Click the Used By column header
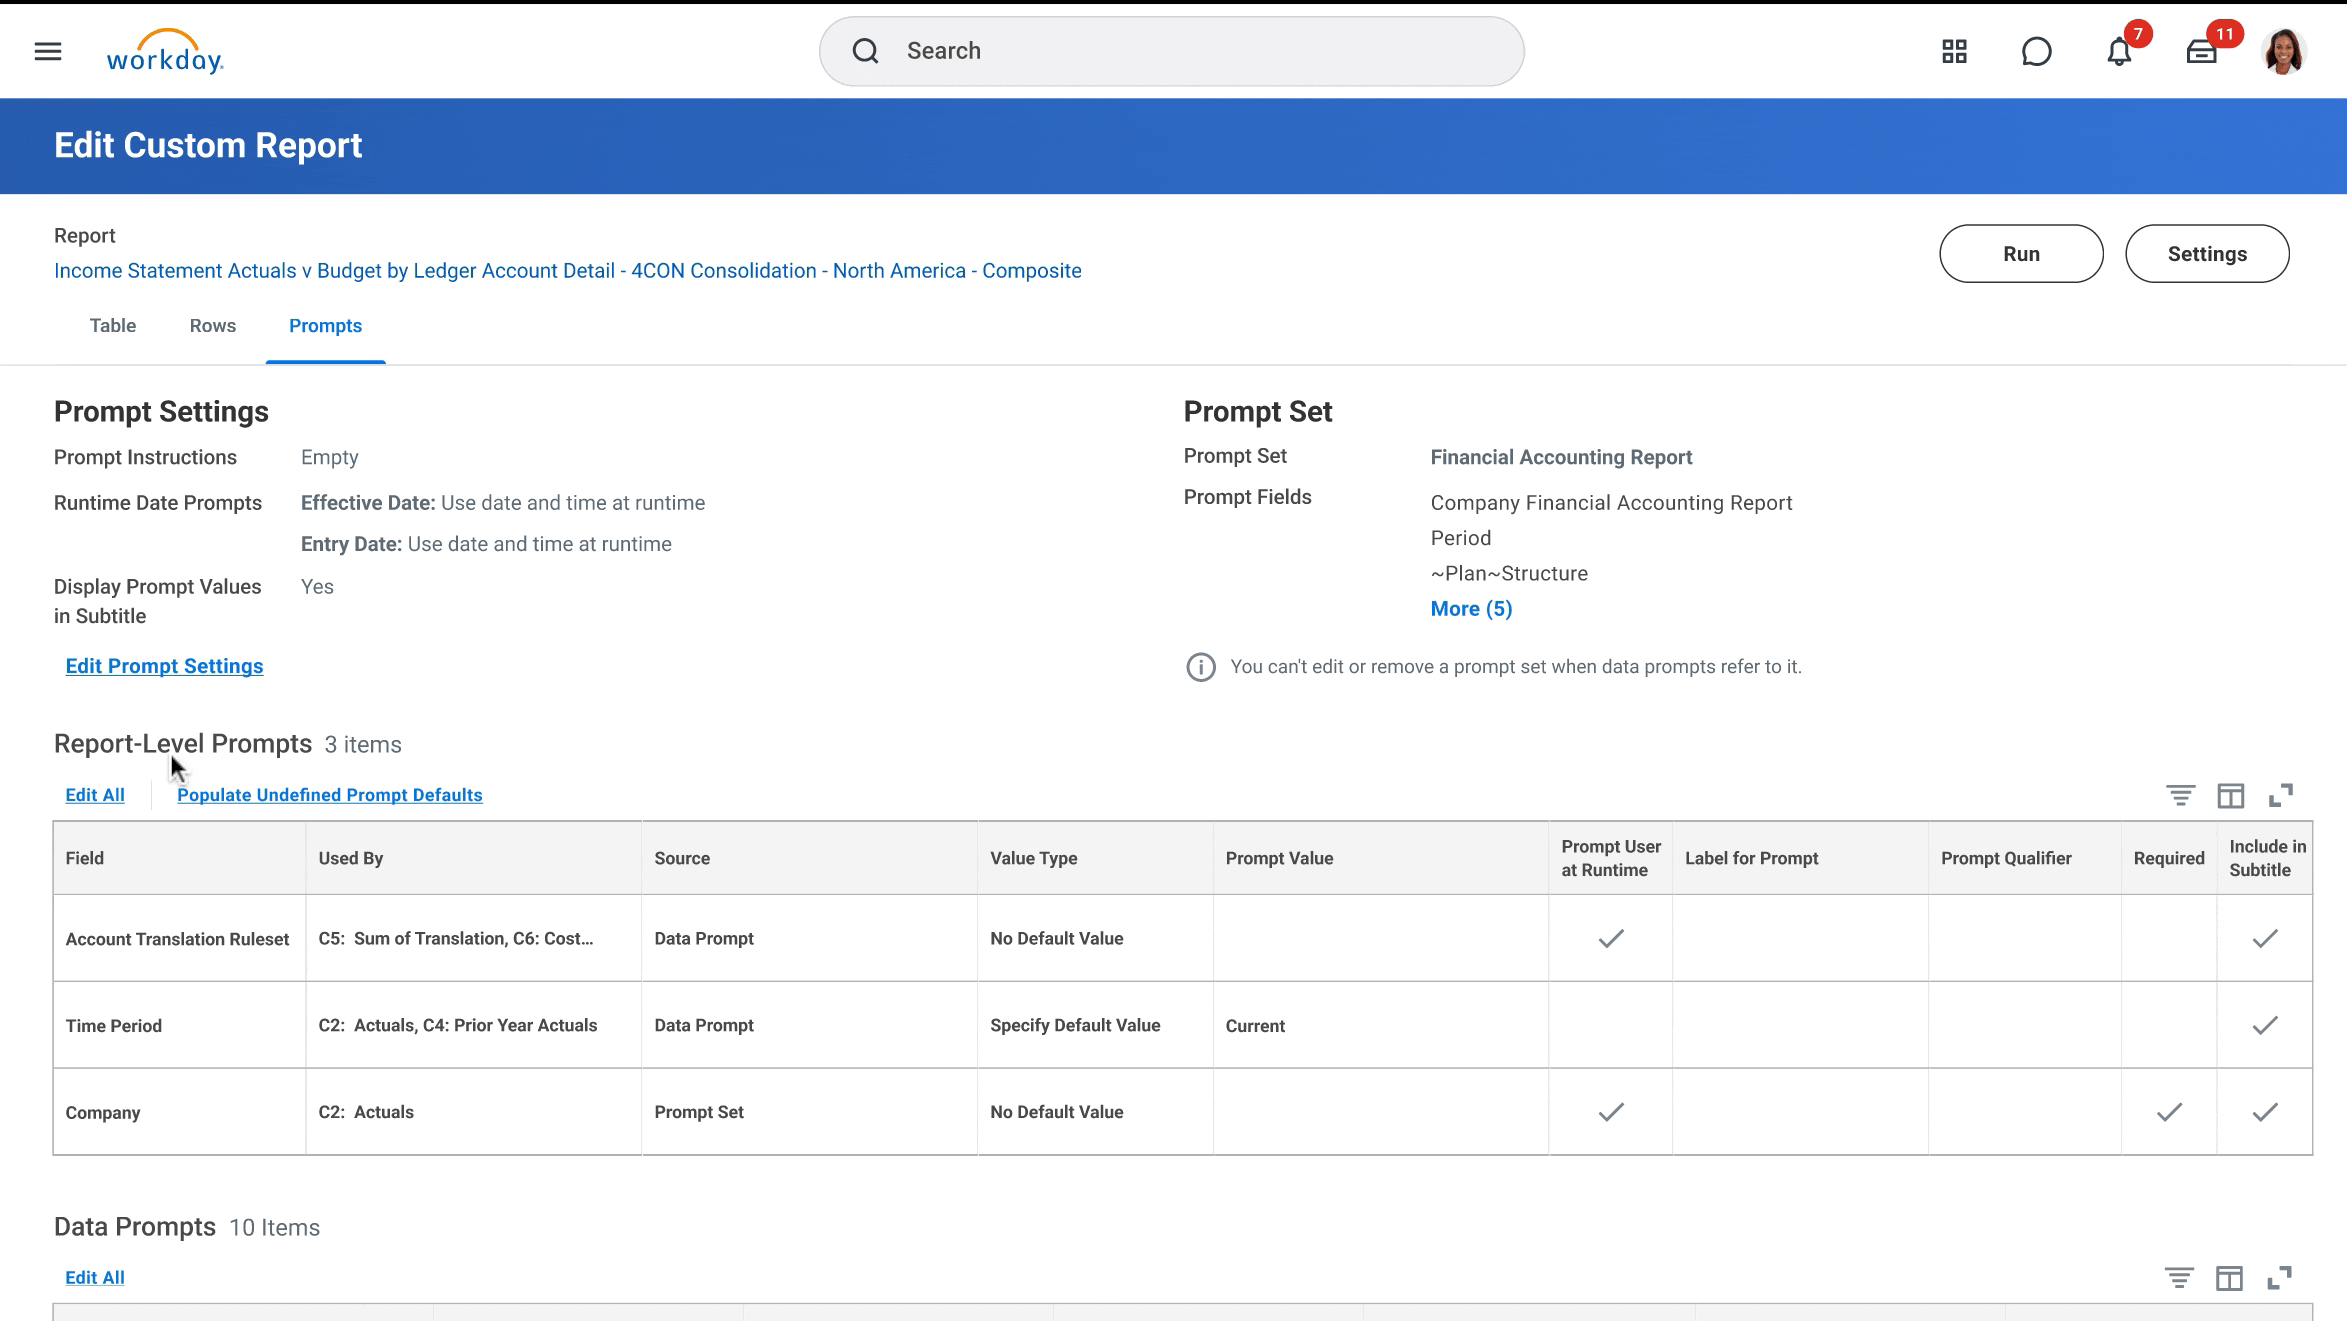Viewport: 2347px width, 1321px height. pos(474,858)
